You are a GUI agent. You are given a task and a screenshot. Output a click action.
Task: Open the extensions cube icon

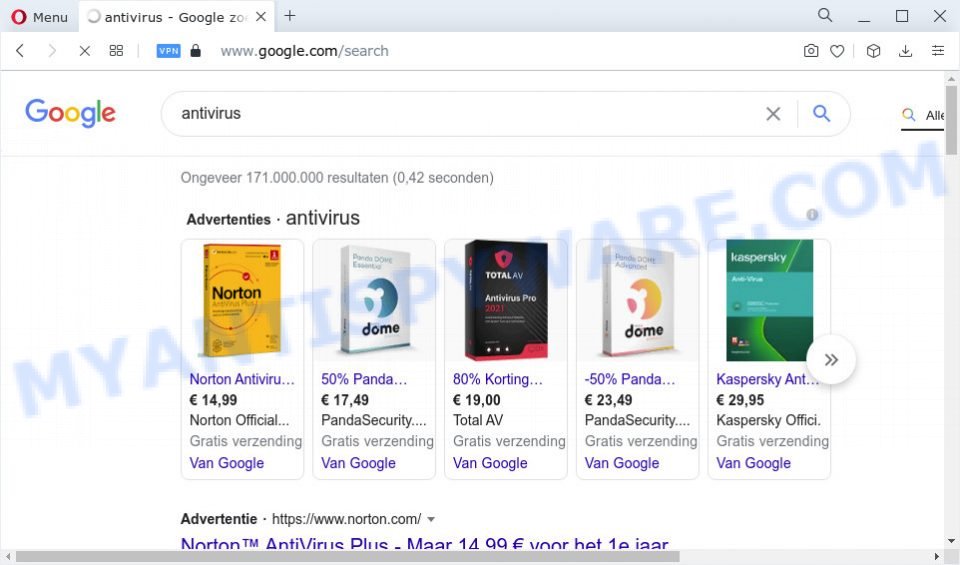tap(873, 51)
